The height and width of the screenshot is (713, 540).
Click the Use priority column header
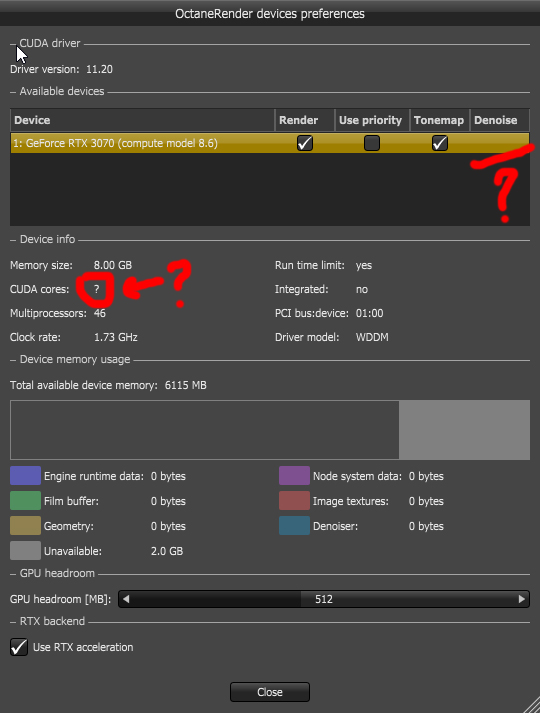click(372, 120)
